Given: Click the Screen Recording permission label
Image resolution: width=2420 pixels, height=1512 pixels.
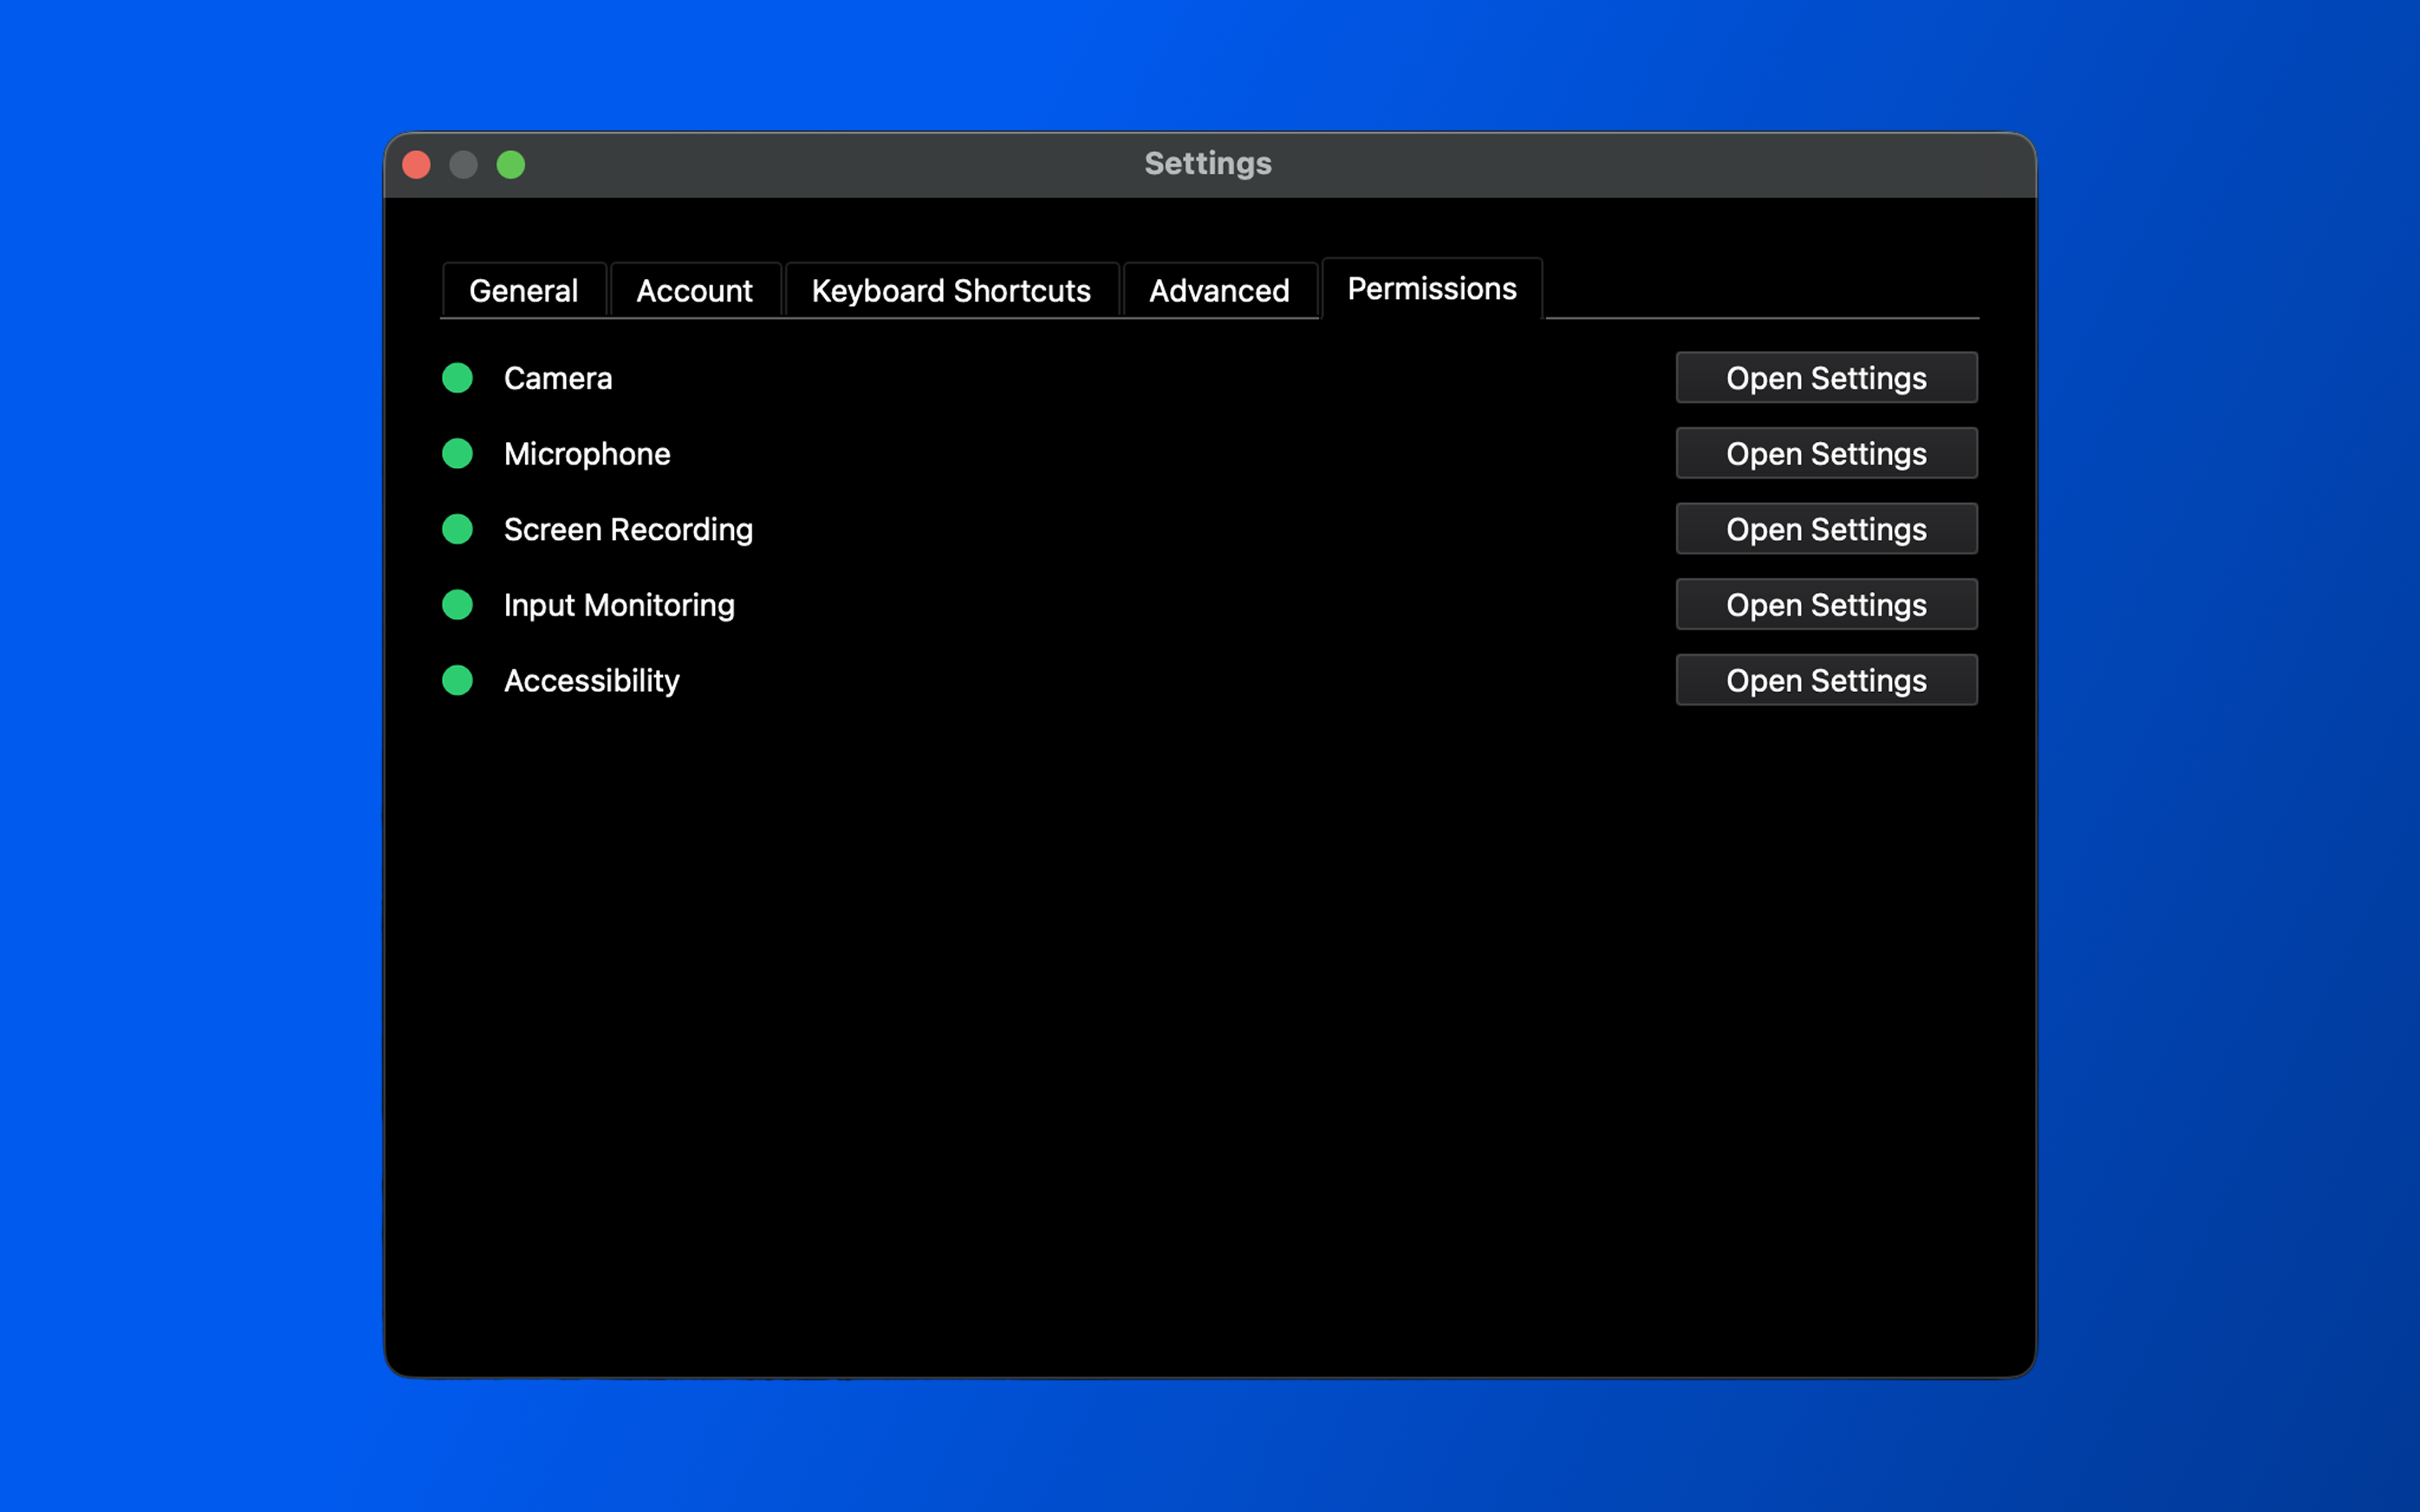Looking at the screenshot, I should [628, 530].
